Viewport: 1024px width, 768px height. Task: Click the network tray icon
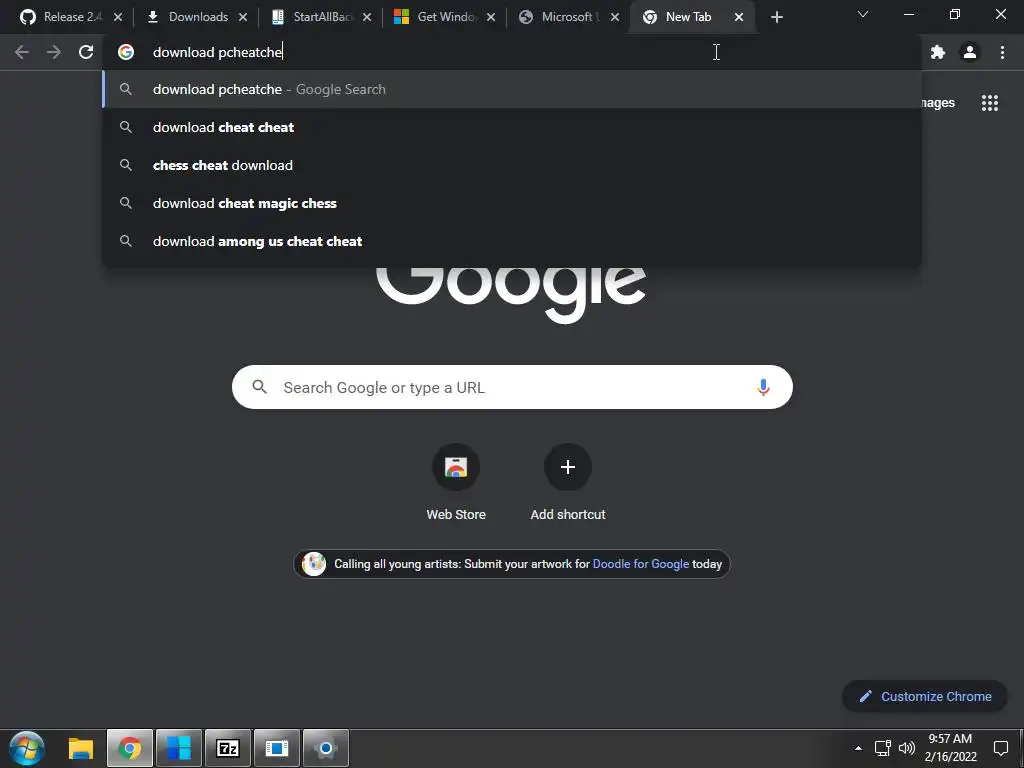click(x=882, y=748)
